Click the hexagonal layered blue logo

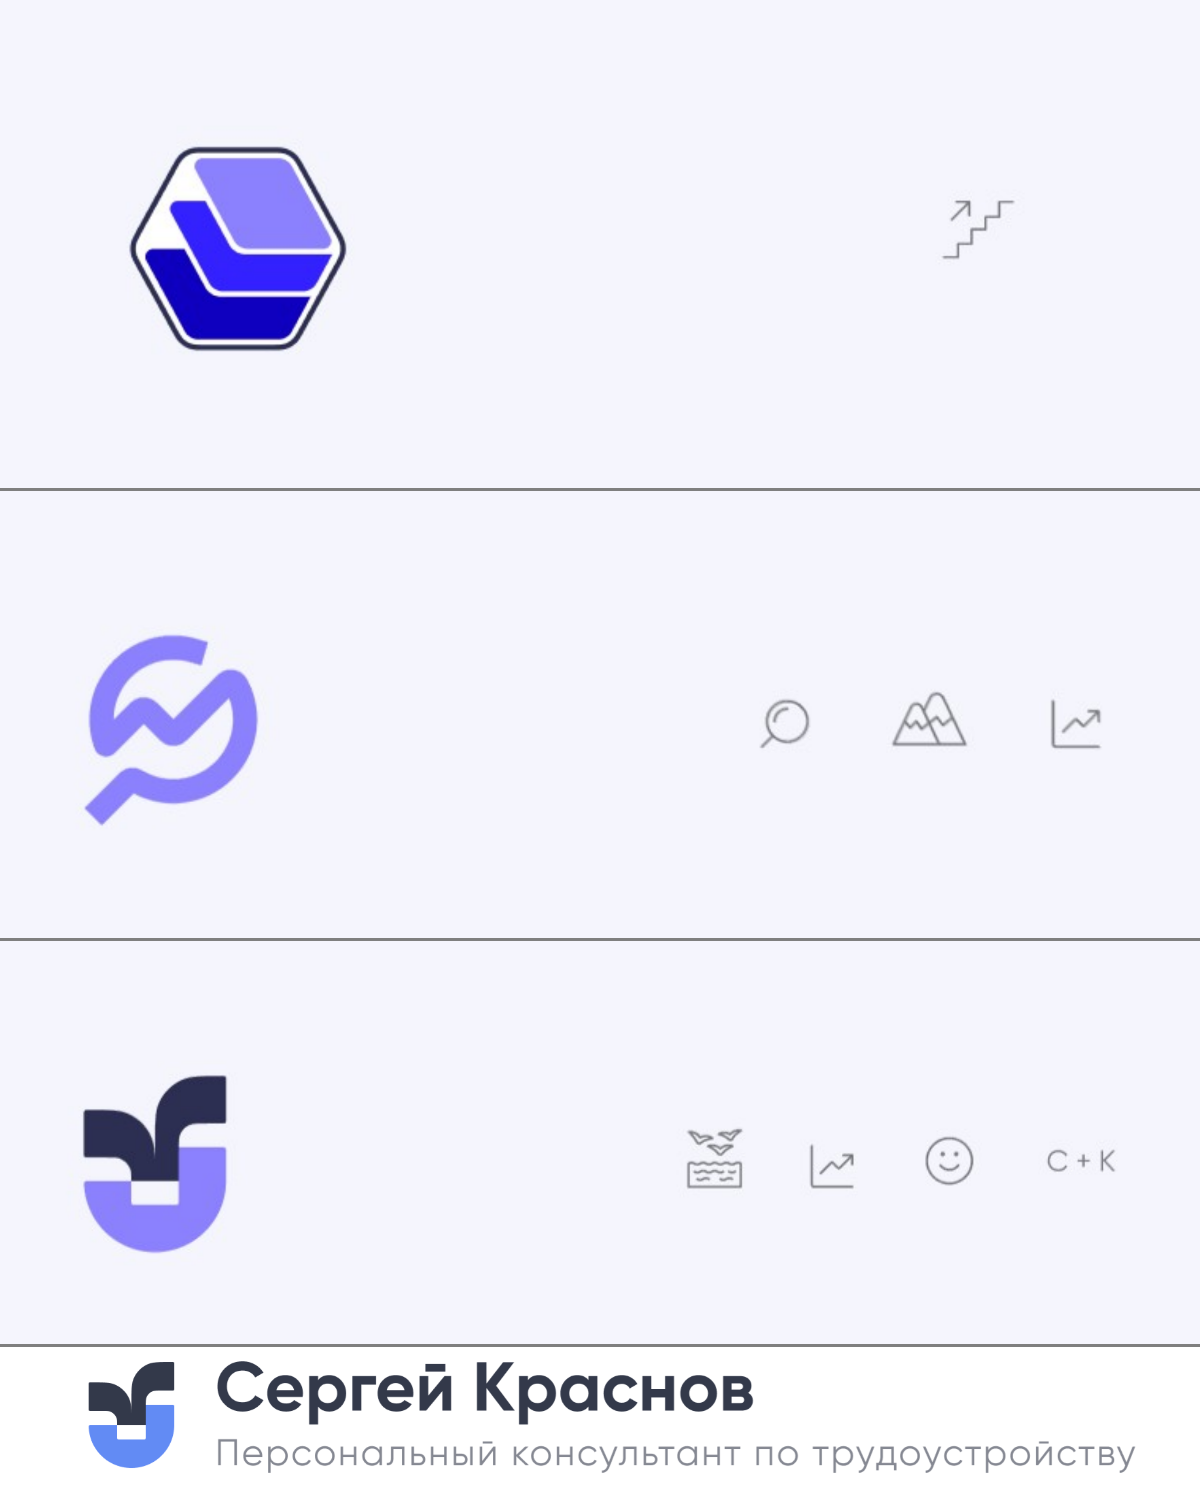click(x=238, y=248)
